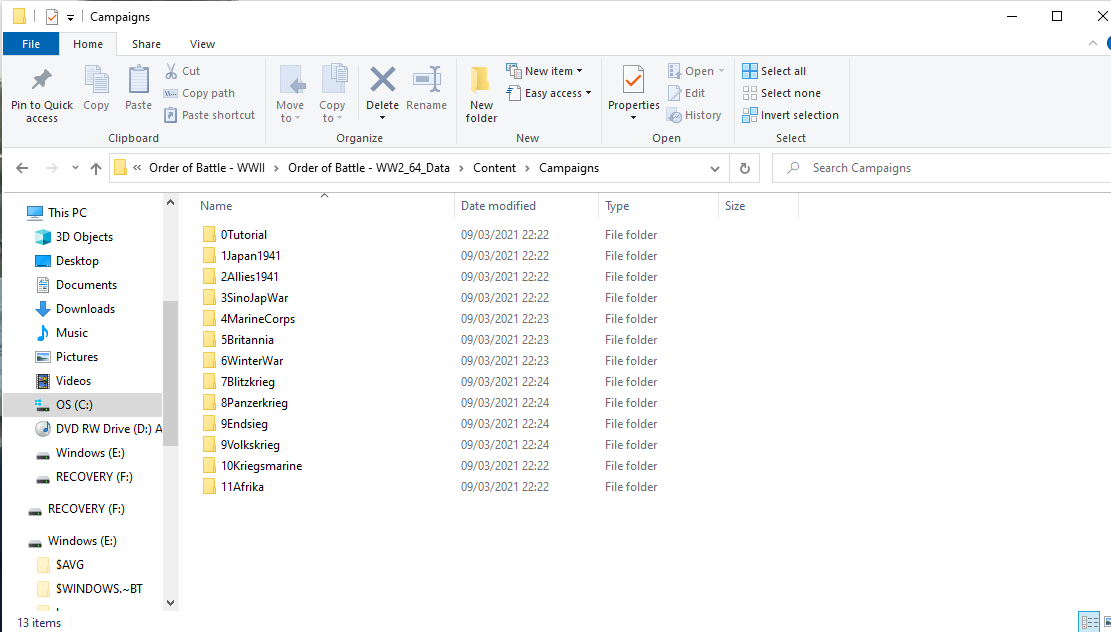This screenshot has width=1111, height=632.
Task: Sort by the Type column header
Action: (x=617, y=205)
